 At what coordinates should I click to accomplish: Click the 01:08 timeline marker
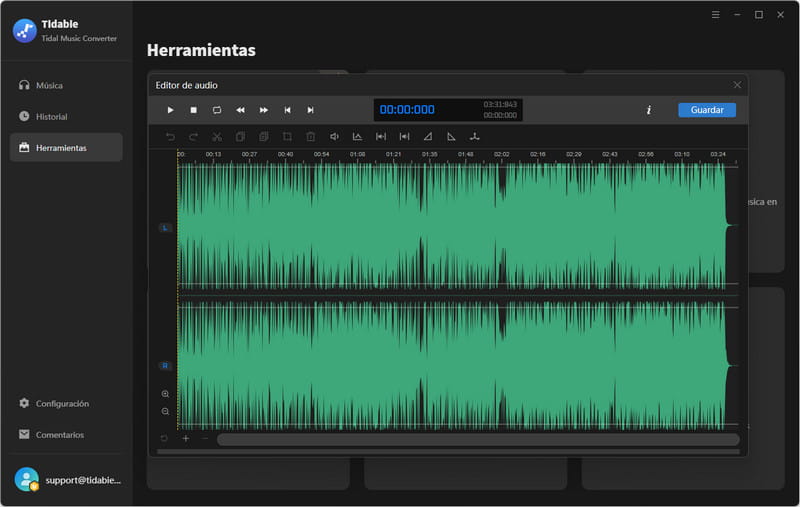click(357, 154)
